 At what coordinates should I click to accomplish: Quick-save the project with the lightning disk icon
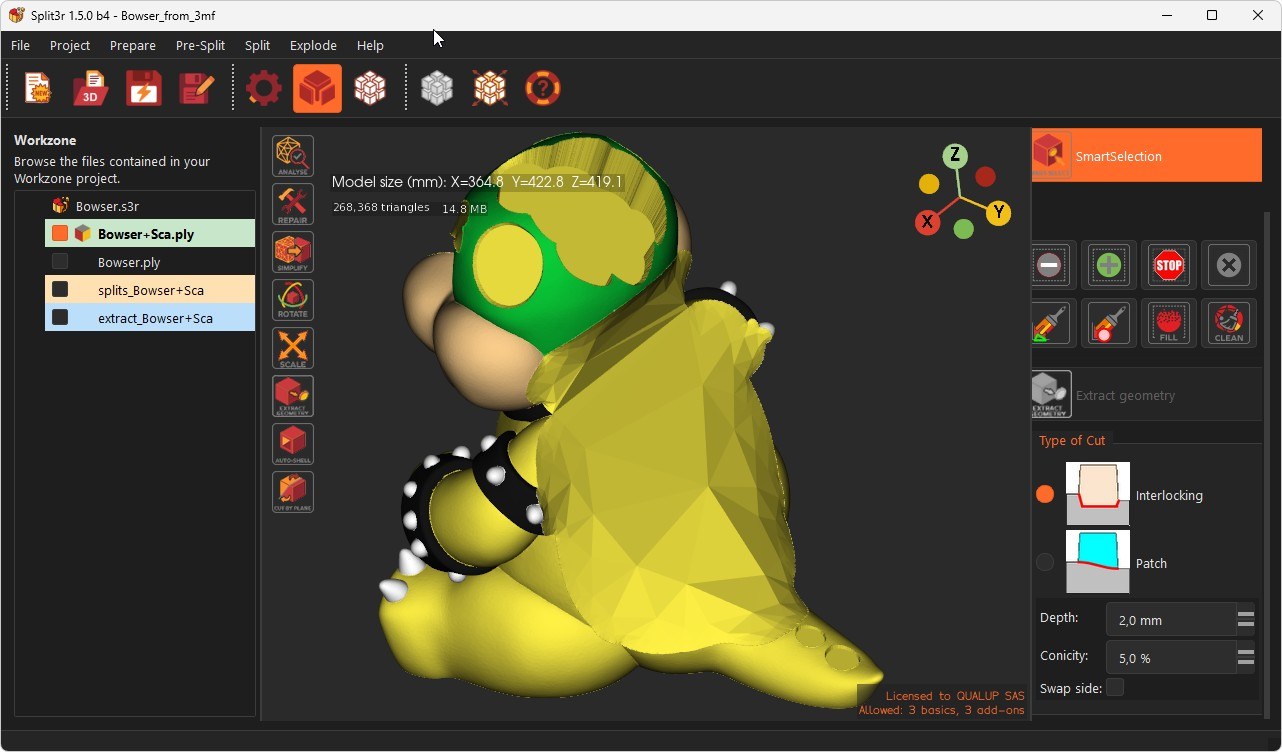click(x=144, y=89)
